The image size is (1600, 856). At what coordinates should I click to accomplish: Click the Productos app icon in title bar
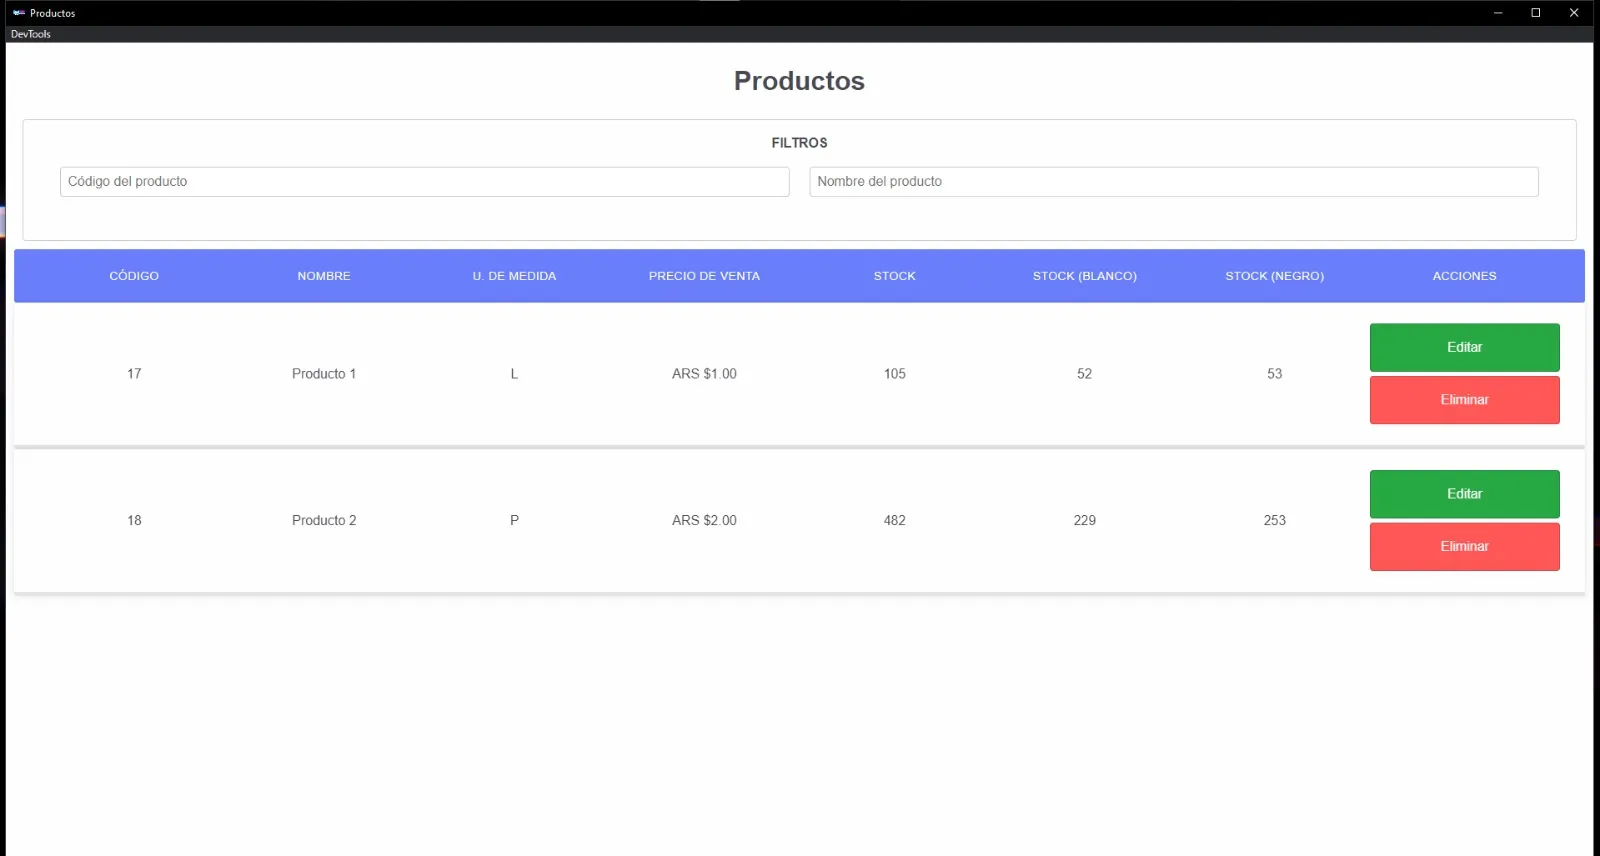pyautogui.click(x=19, y=13)
